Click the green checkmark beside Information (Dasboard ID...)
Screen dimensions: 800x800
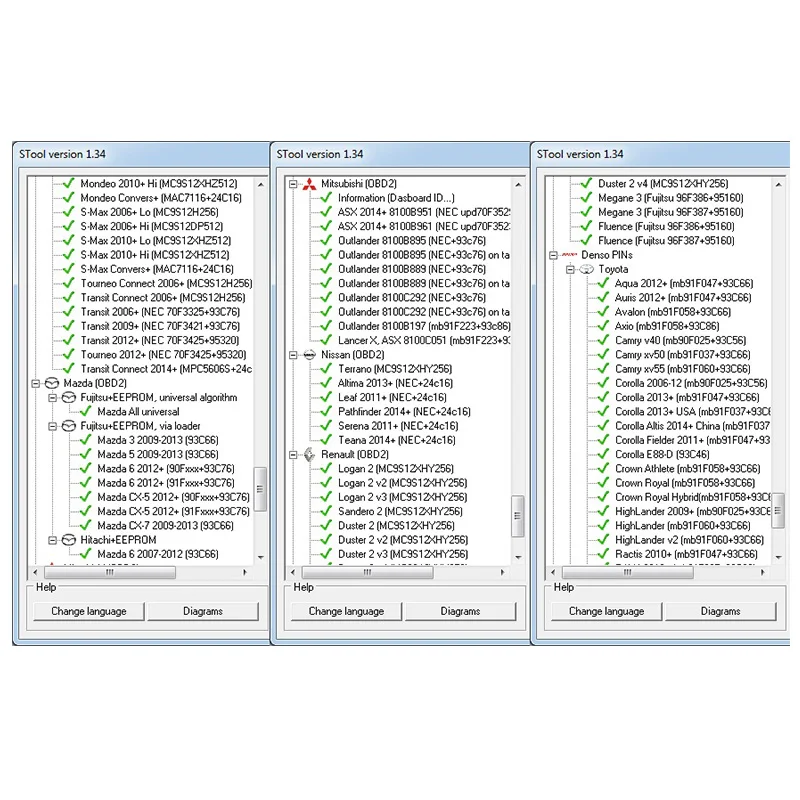[326, 197]
